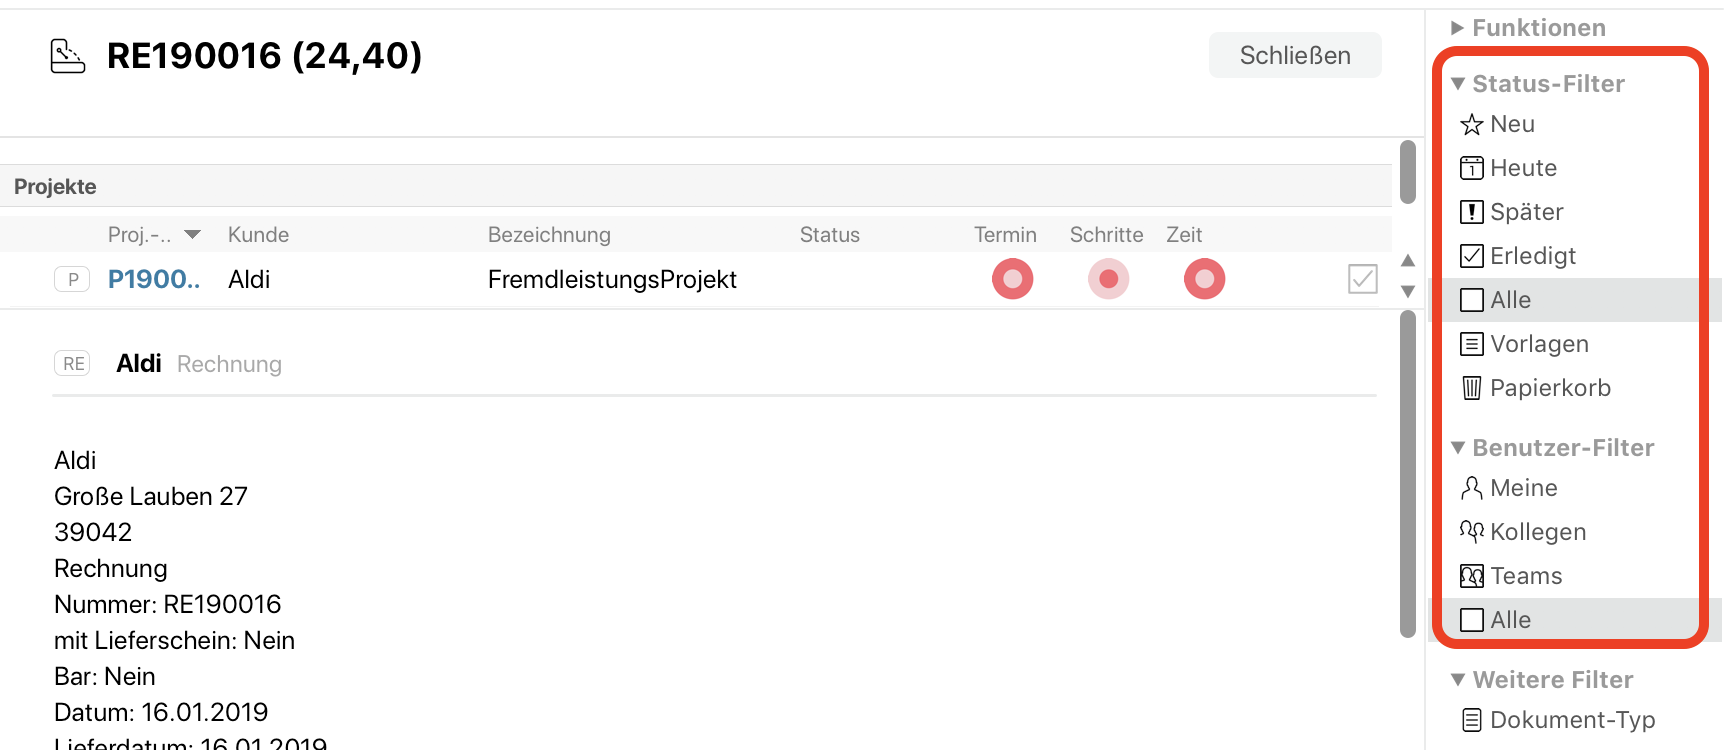The image size is (1724, 750).
Task: Expand the Funktionen section
Action: [x=1458, y=28]
